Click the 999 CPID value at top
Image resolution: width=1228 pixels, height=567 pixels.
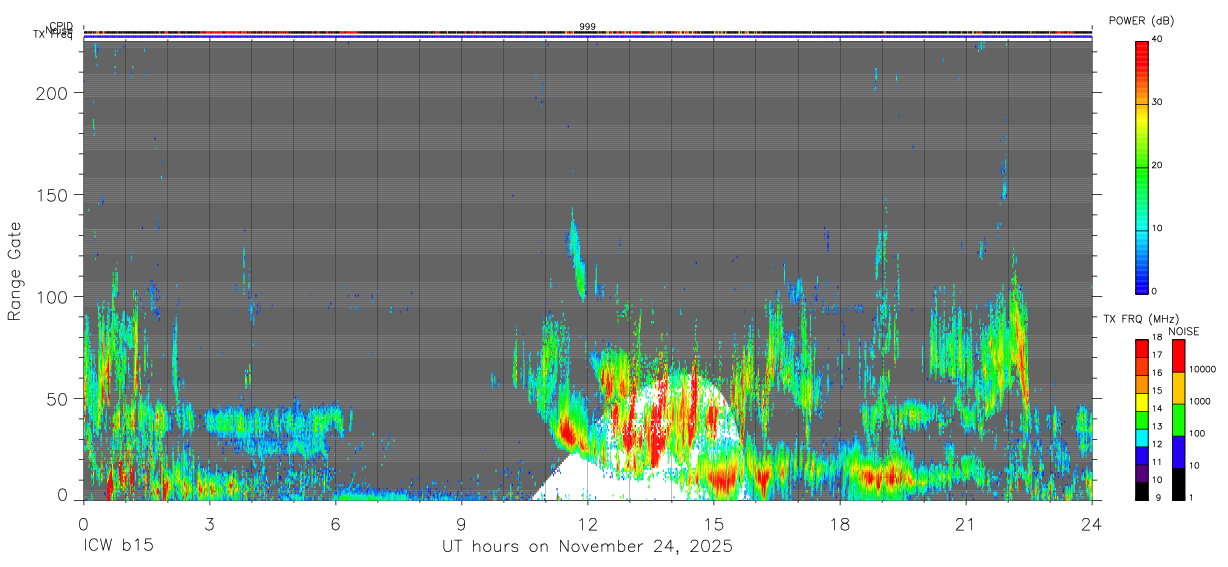tap(587, 26)
